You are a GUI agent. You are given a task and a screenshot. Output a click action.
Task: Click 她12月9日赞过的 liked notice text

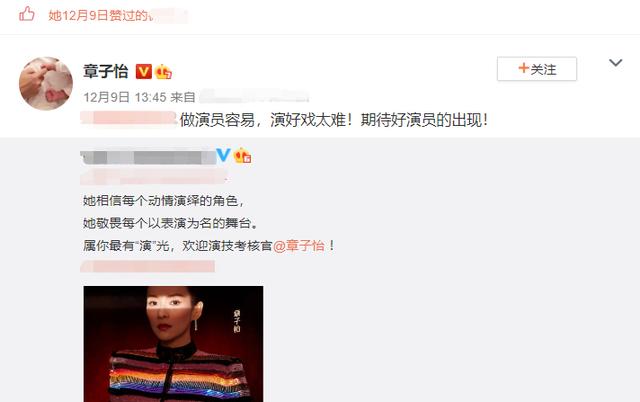coord(98,15)
